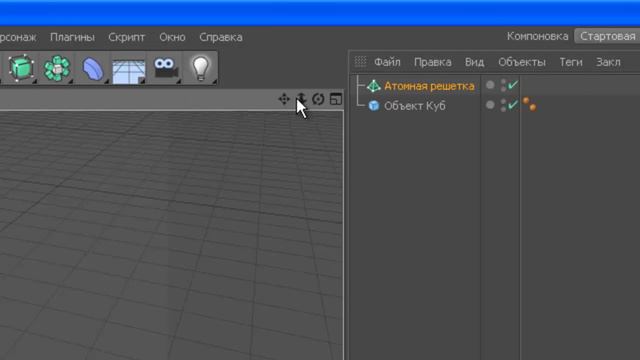This screenshot has width=640, height=360.
Task: Open the Скрипт menu
Action: (127, 37)
